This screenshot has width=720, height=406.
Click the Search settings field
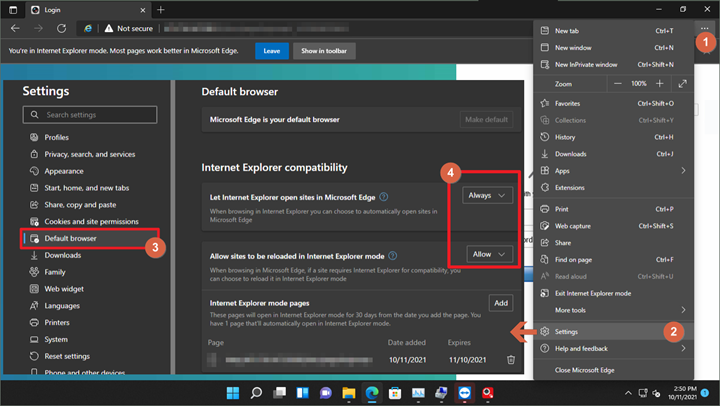90,115
